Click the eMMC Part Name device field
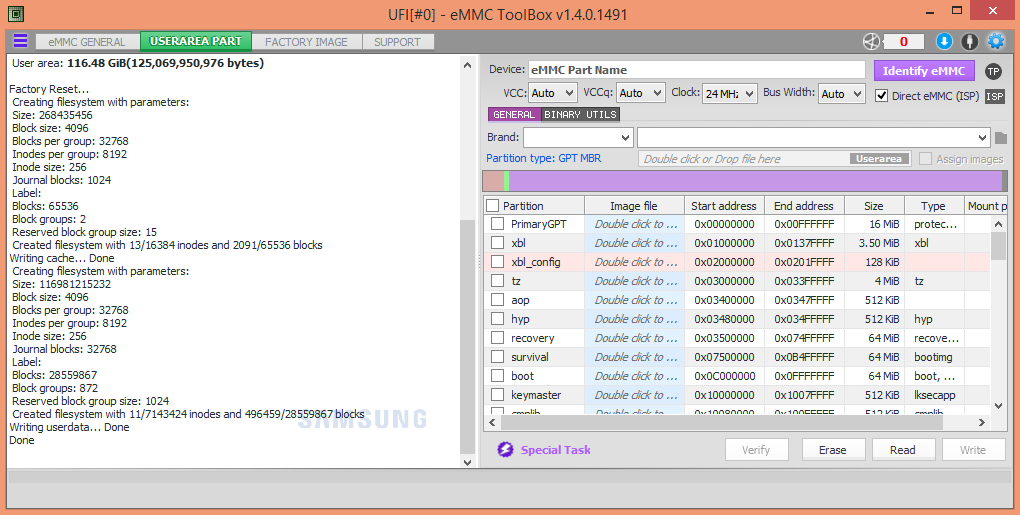This screenshot has height=515, width=1020. (696, 70)
